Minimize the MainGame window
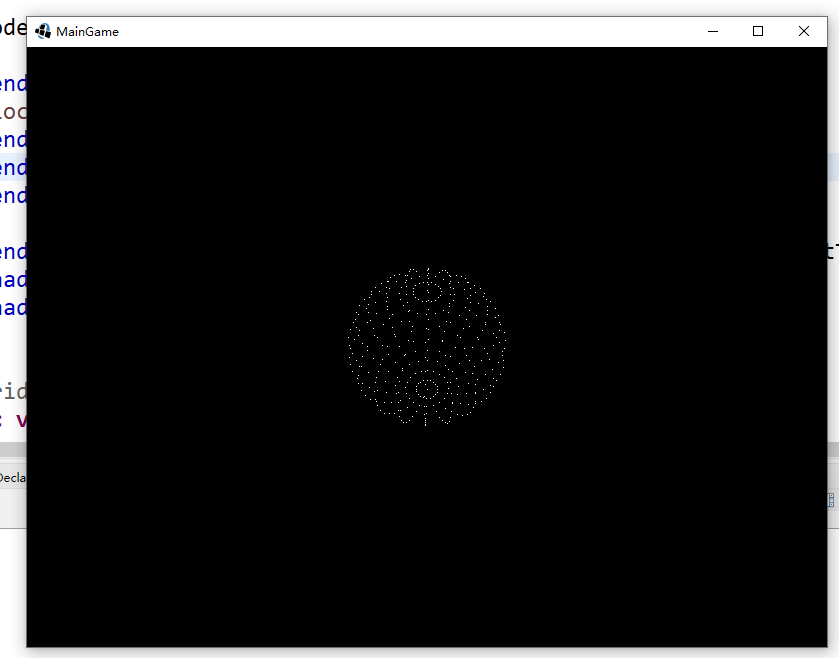839x658 pixels. click(713, 32)
